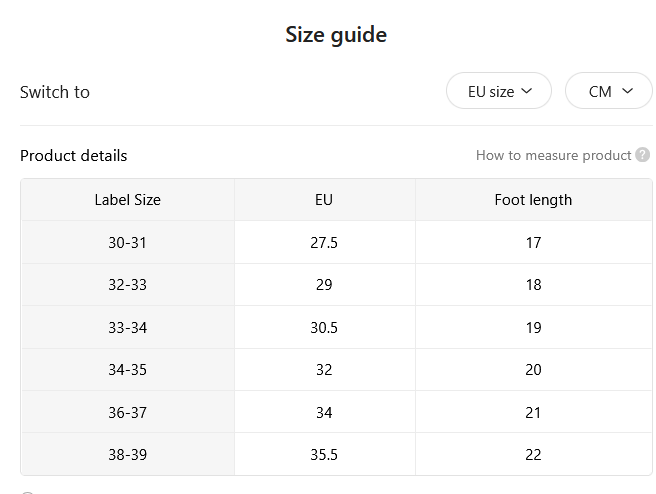The height and width of the screenshot is (494, 656).
Task: Select the 33-34 label size cell
Action: tap(128, 328)
